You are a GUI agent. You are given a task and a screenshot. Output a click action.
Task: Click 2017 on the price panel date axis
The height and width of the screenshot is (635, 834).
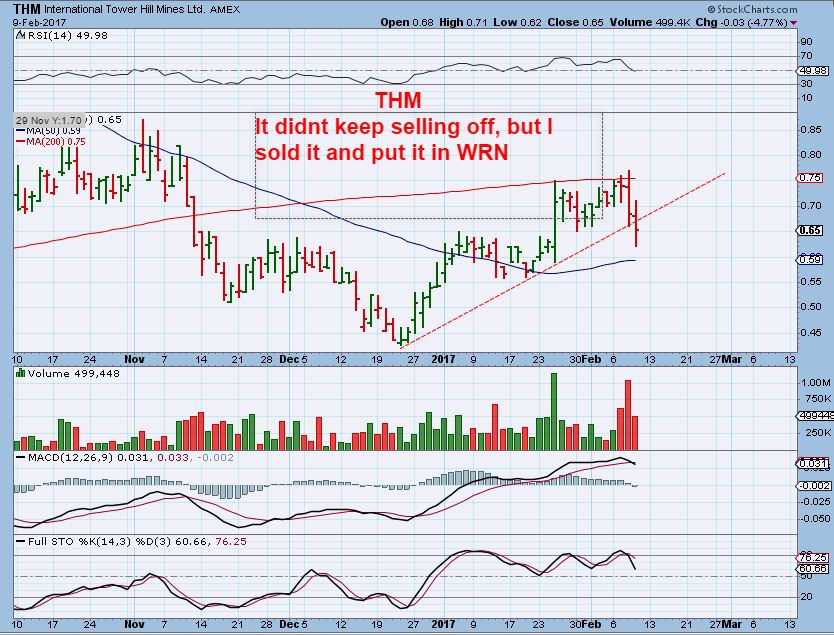[x=443, y=359]
